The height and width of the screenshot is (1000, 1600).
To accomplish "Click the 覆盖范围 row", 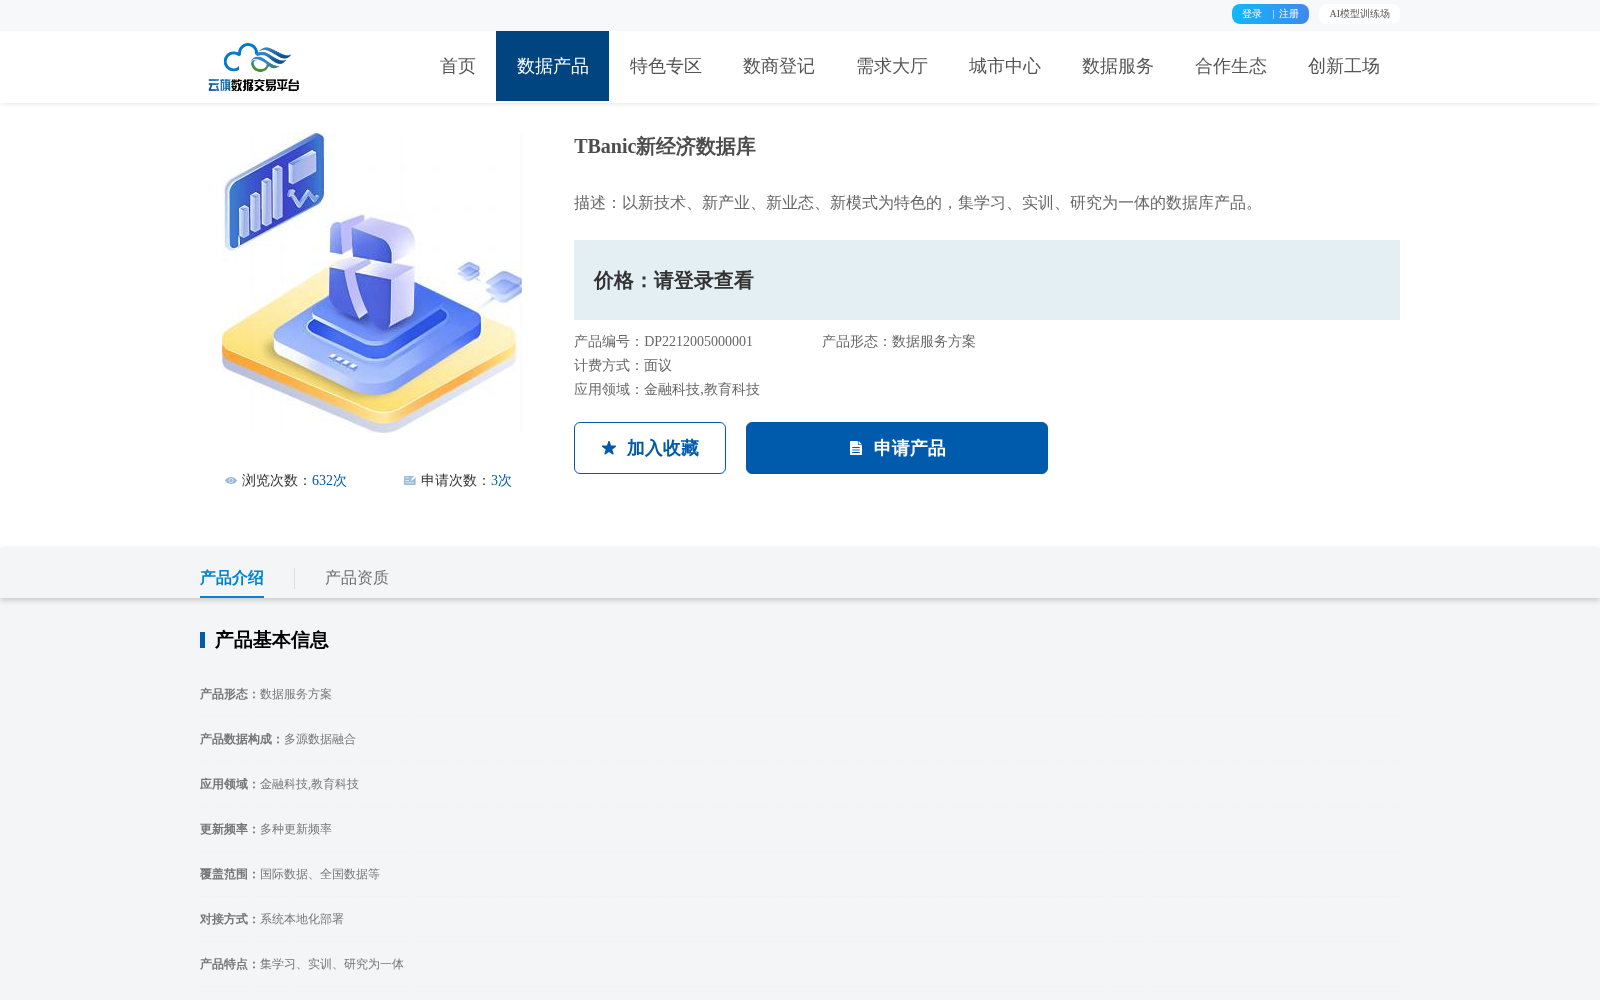I will (290, 875).
